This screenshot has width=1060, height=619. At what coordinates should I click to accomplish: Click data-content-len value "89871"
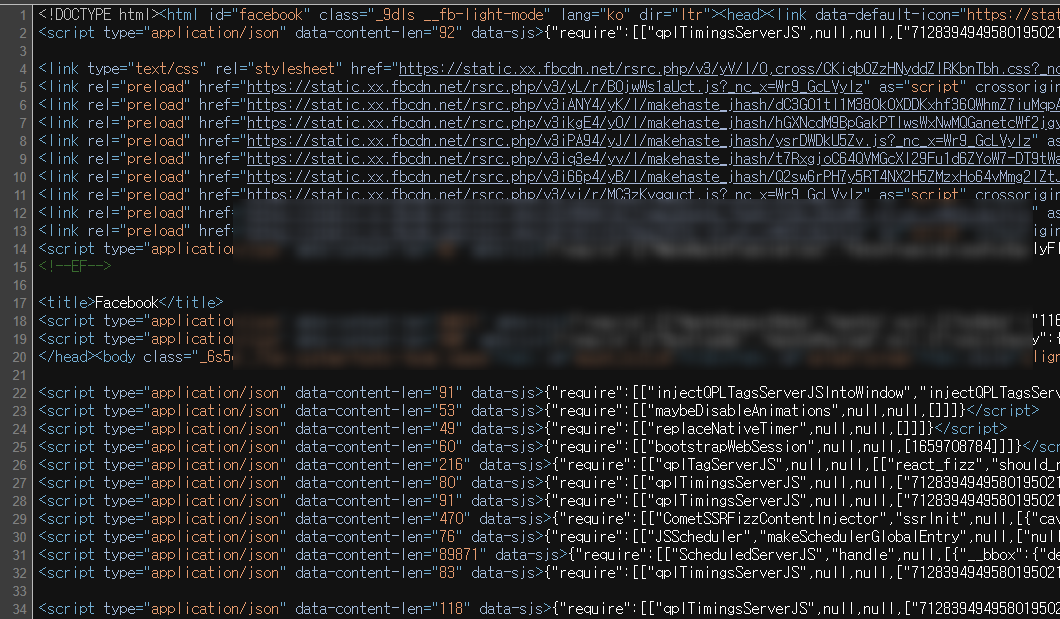click(x=458, y=555)
